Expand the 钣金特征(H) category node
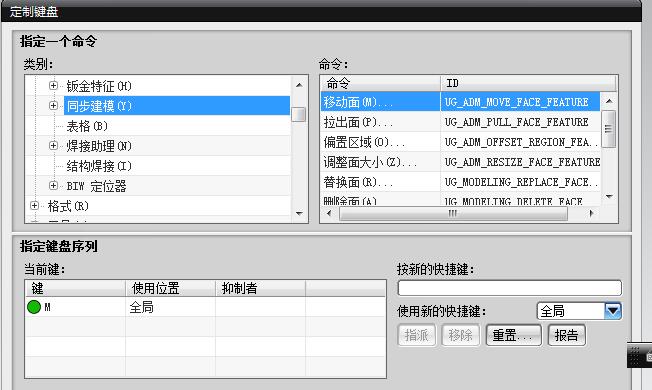652x390 pixels. (x=53, y=86)
